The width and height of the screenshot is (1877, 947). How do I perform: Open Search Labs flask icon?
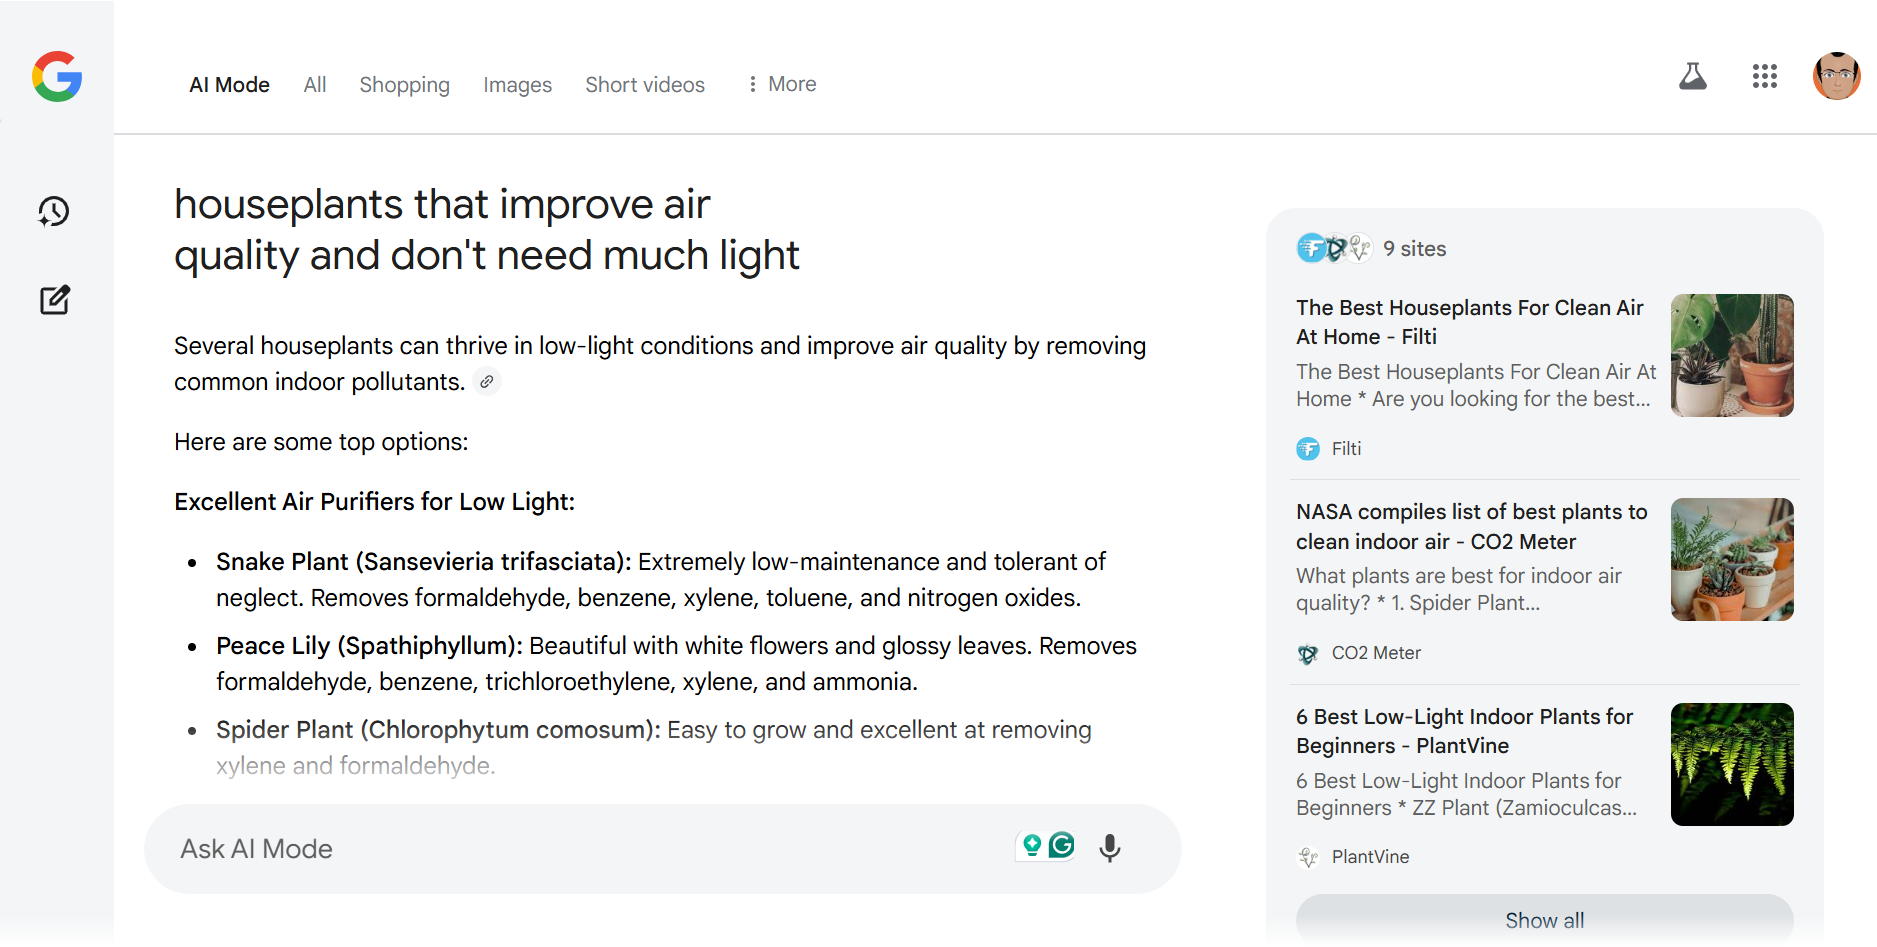click(1692, 77)
